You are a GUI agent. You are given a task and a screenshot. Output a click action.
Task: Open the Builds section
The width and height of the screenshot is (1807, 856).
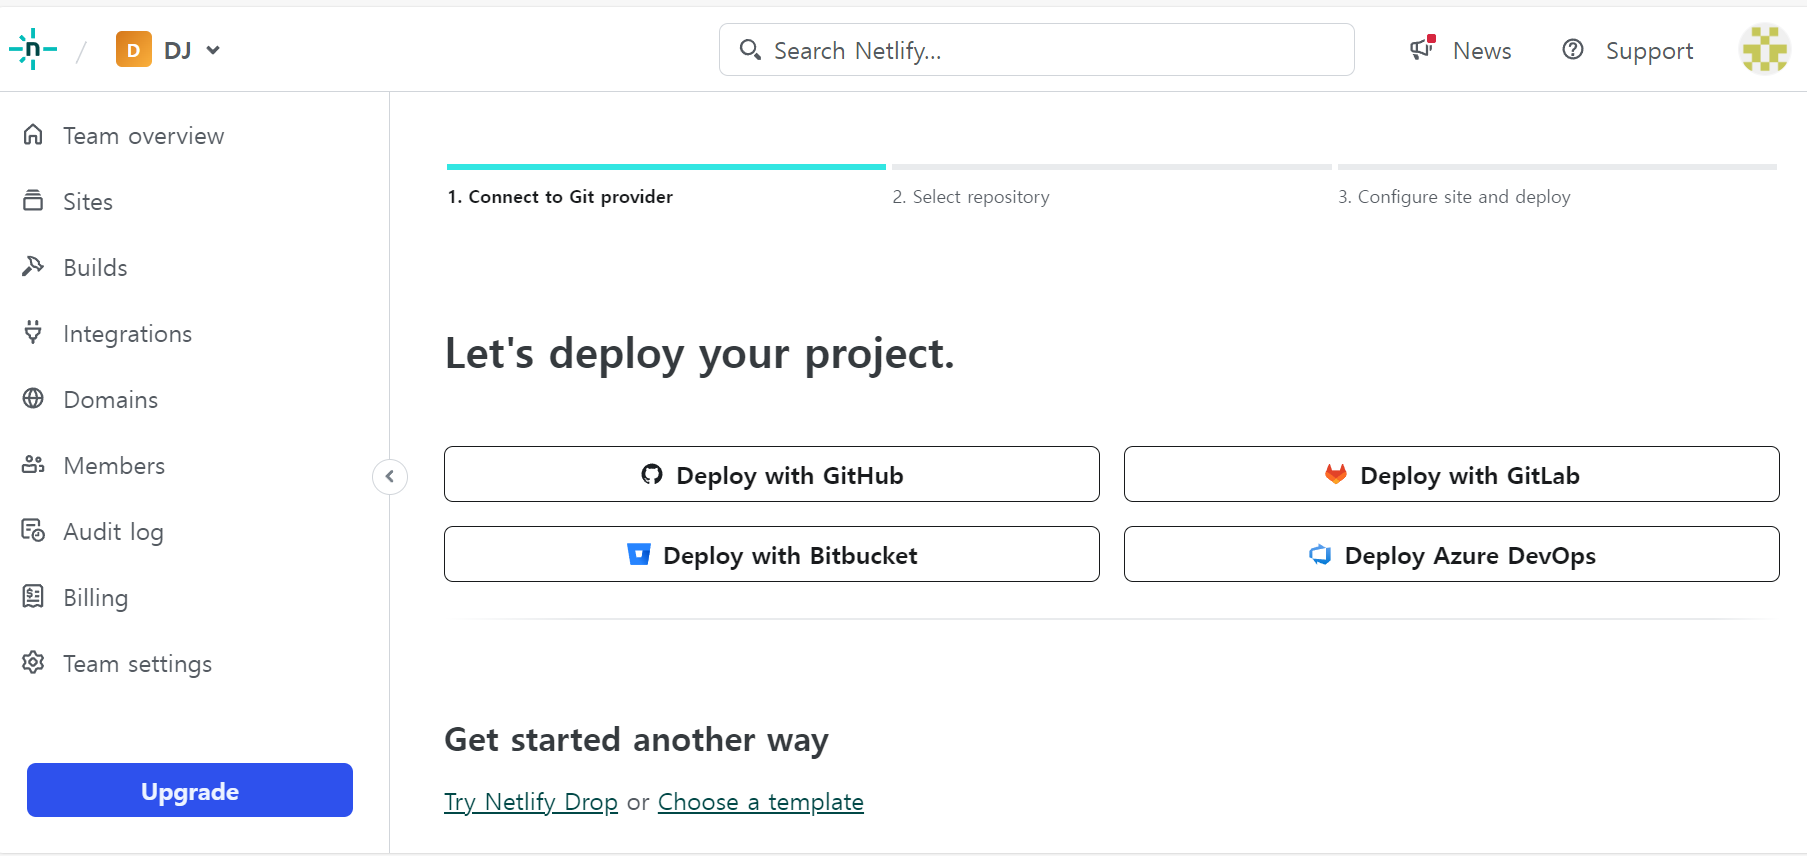(95, 268)
